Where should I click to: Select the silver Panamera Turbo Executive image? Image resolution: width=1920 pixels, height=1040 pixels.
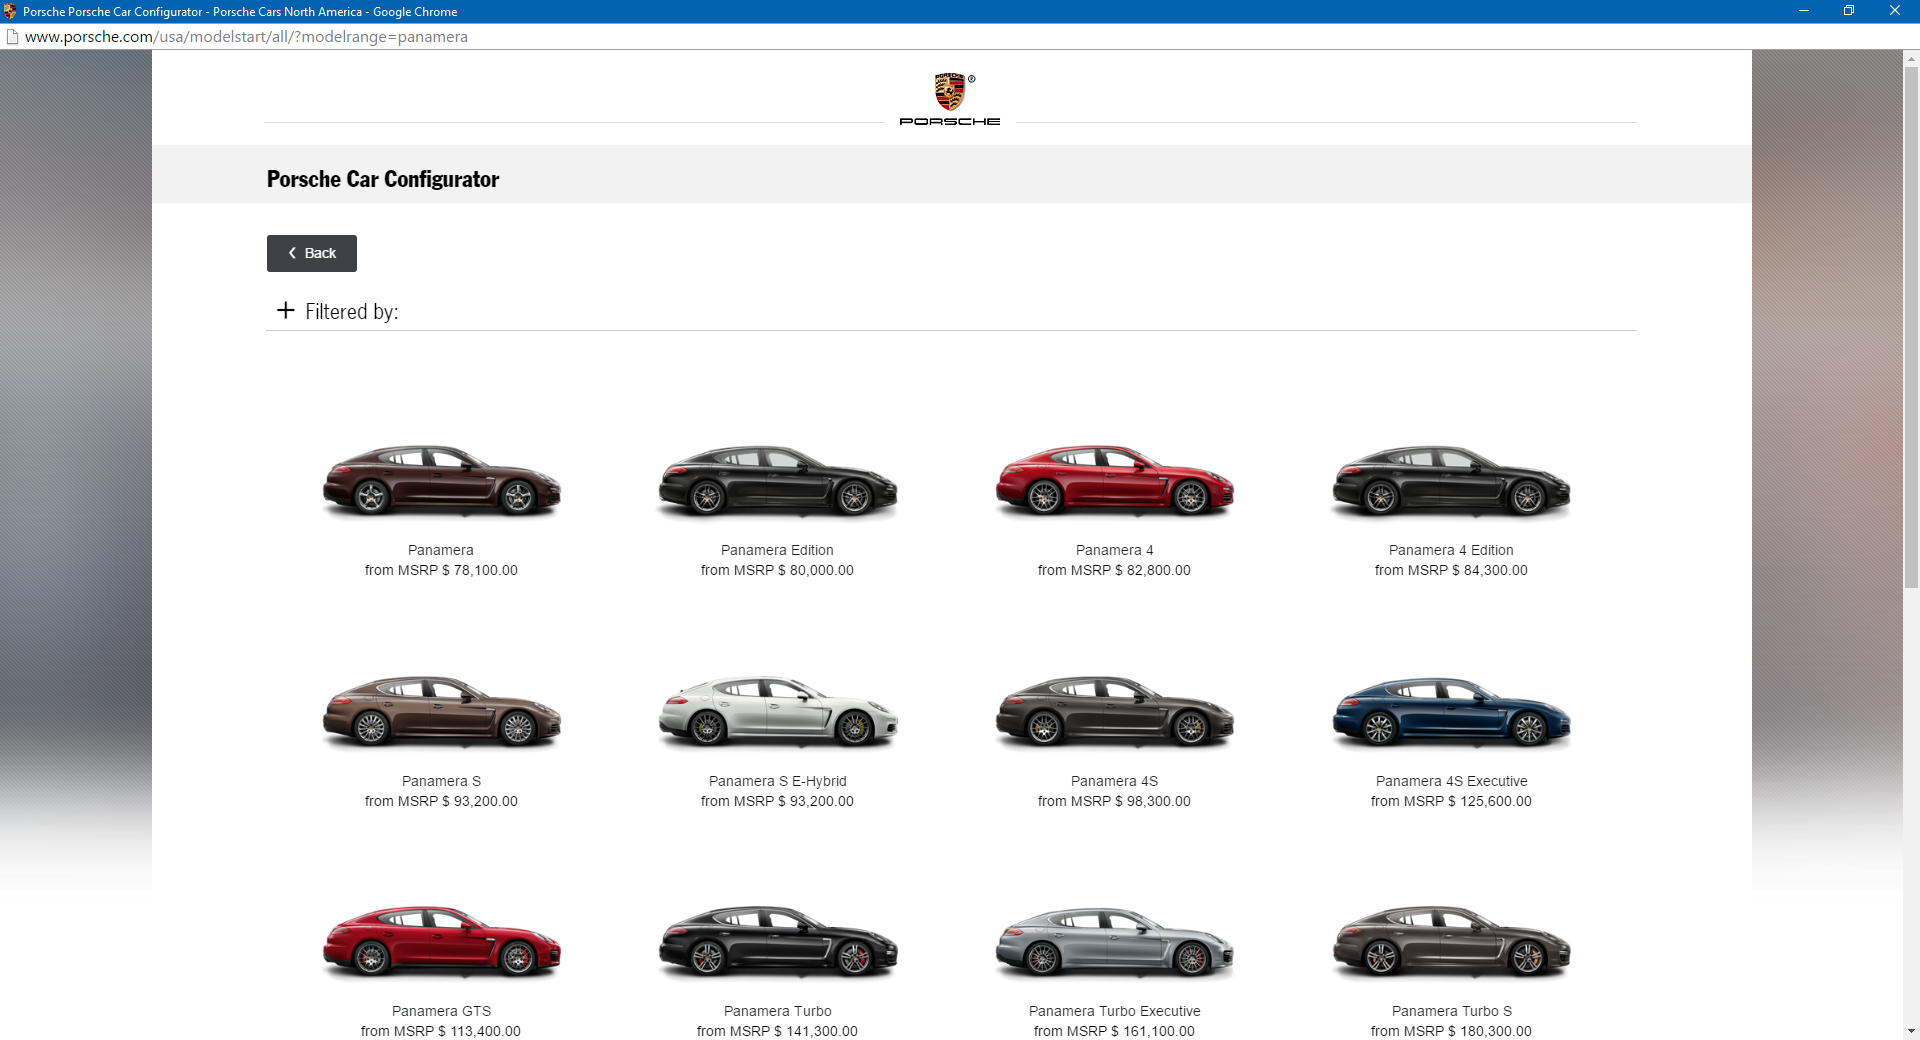[1114, 942]
